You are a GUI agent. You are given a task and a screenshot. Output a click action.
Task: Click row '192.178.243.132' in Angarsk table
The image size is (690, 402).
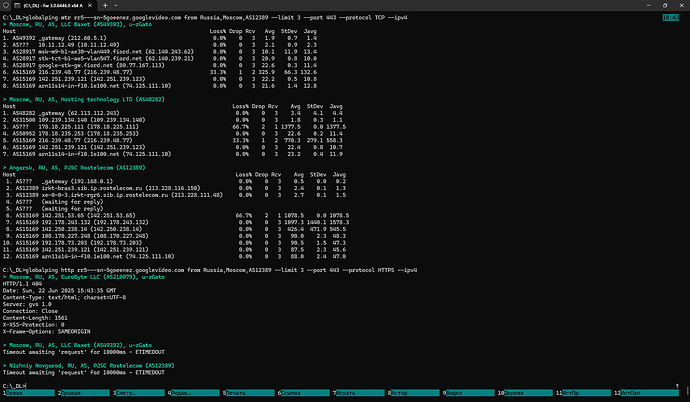pyautogui.click(x=177, y=222)
